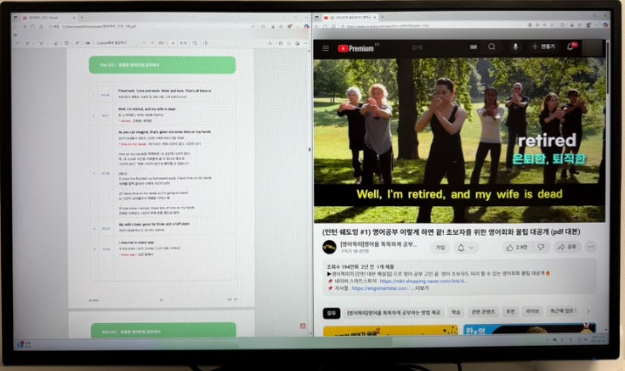
Task: Select the PDF draw tool
Action: (41, 43)
